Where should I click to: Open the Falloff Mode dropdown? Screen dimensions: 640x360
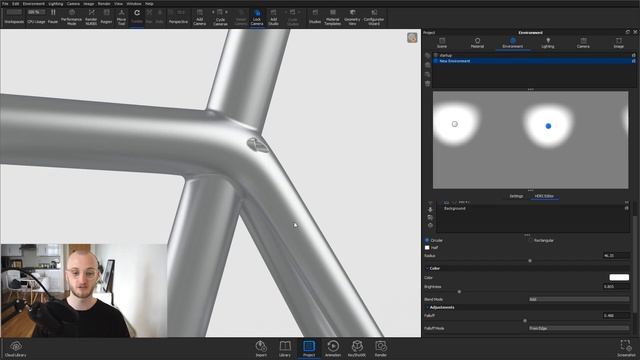tap(578, 328)
